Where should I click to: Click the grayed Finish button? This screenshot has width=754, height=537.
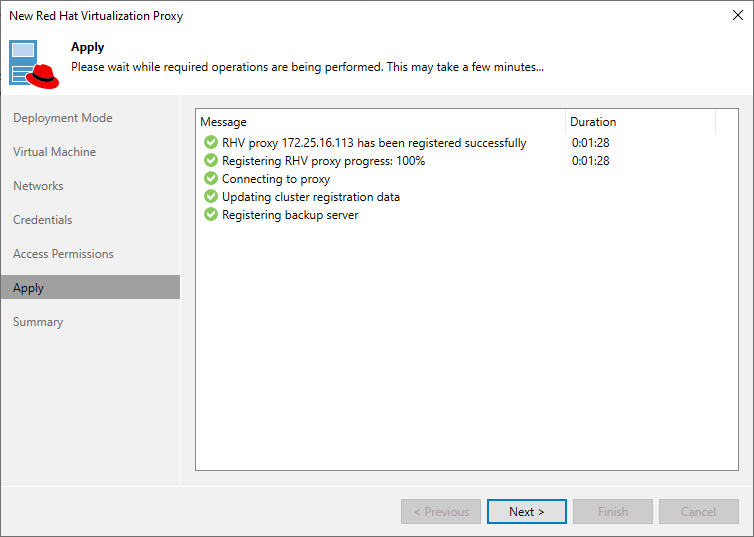[613, 512]
